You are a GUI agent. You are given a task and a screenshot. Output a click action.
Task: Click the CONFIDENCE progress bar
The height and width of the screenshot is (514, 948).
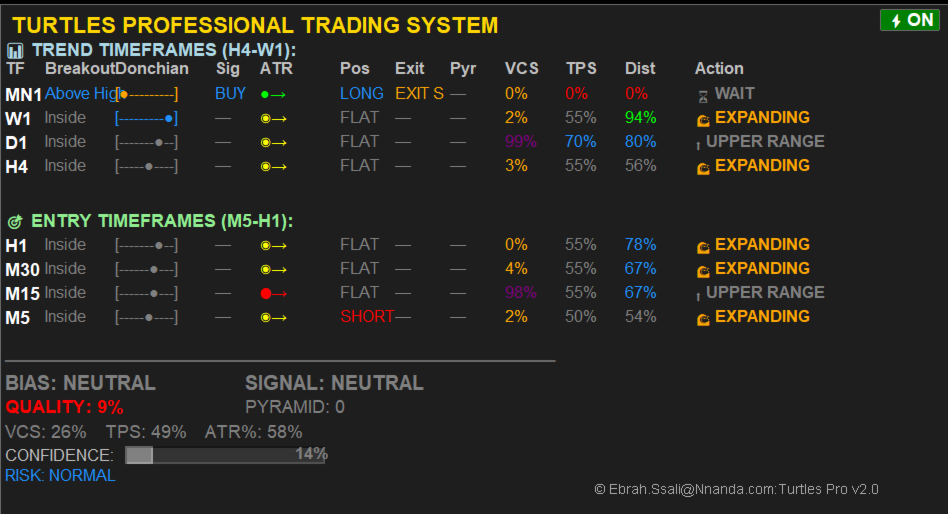coord(225,455)
